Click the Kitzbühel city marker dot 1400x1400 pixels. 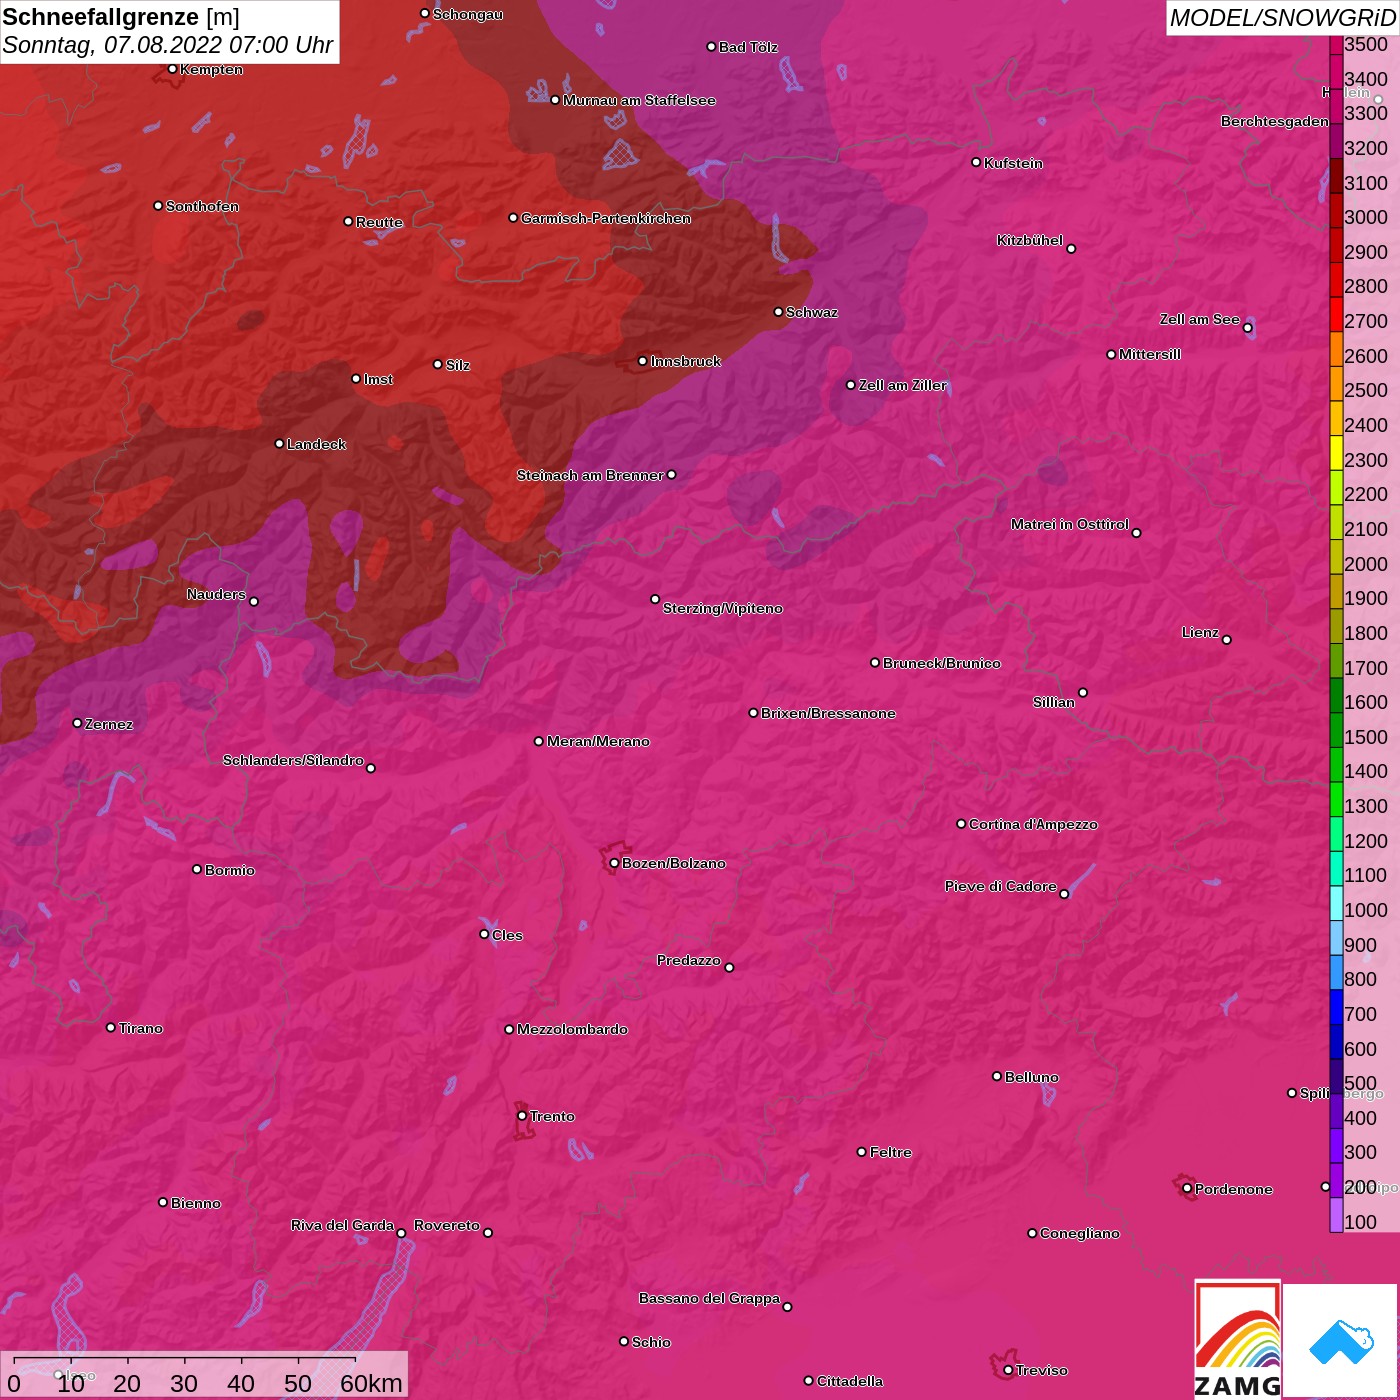pyautogui.click(x=1071, y=249)
